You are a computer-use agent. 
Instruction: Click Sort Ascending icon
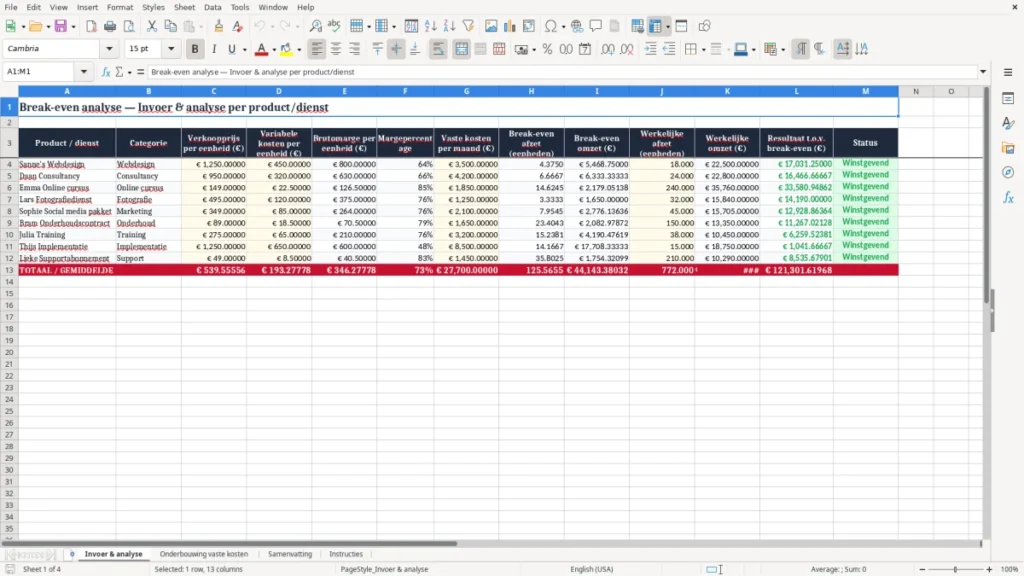[x=430, y=26]
